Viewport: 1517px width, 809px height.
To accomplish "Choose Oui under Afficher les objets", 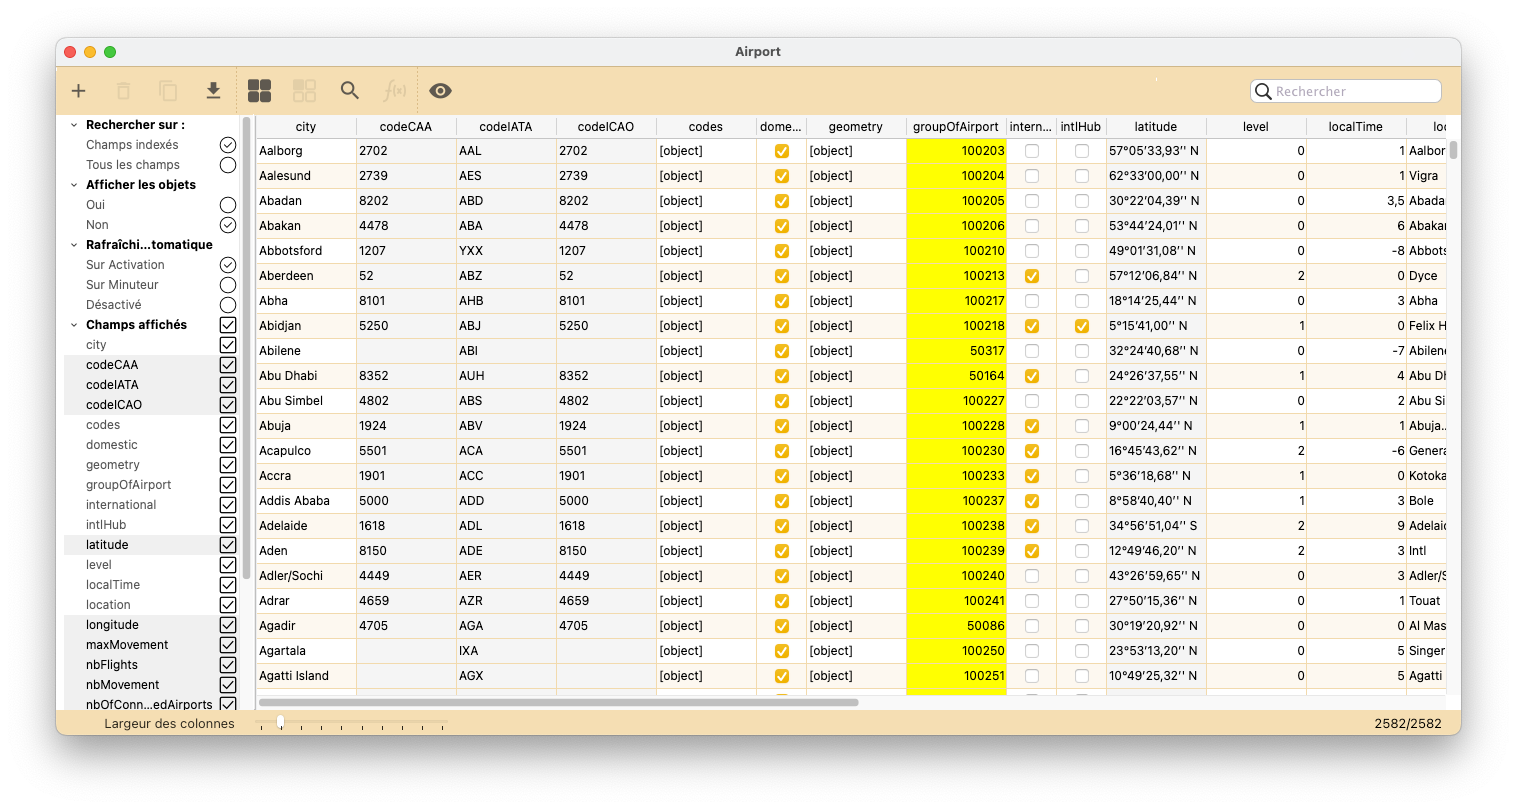I will pyautogui.click(x=228, y=205).
